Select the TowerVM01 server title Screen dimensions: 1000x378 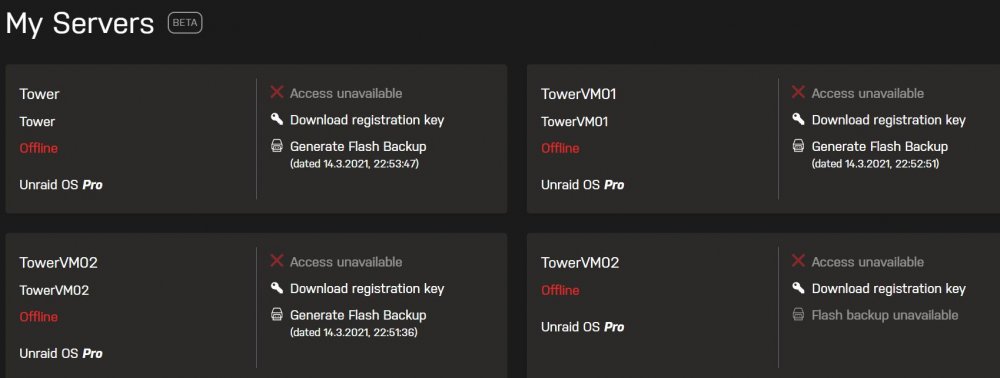(x=578, y=94)
